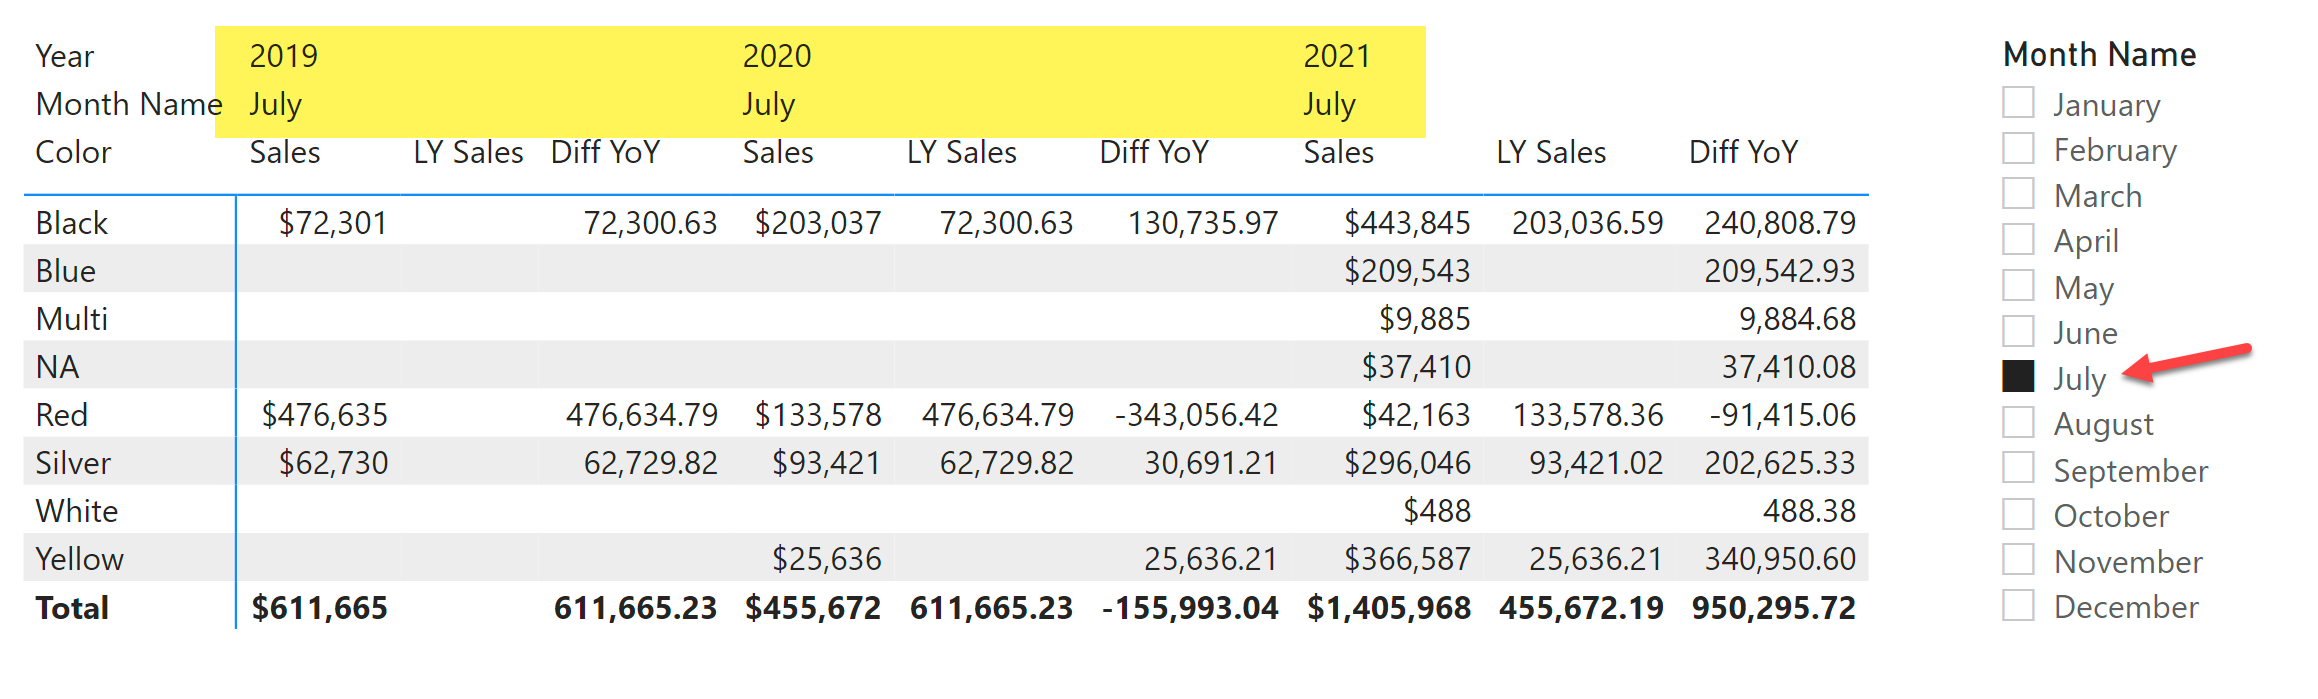The width and height of the screenshot is (2318, 699).
Task: Select the Black row label
Action: [x=71, y=223]
